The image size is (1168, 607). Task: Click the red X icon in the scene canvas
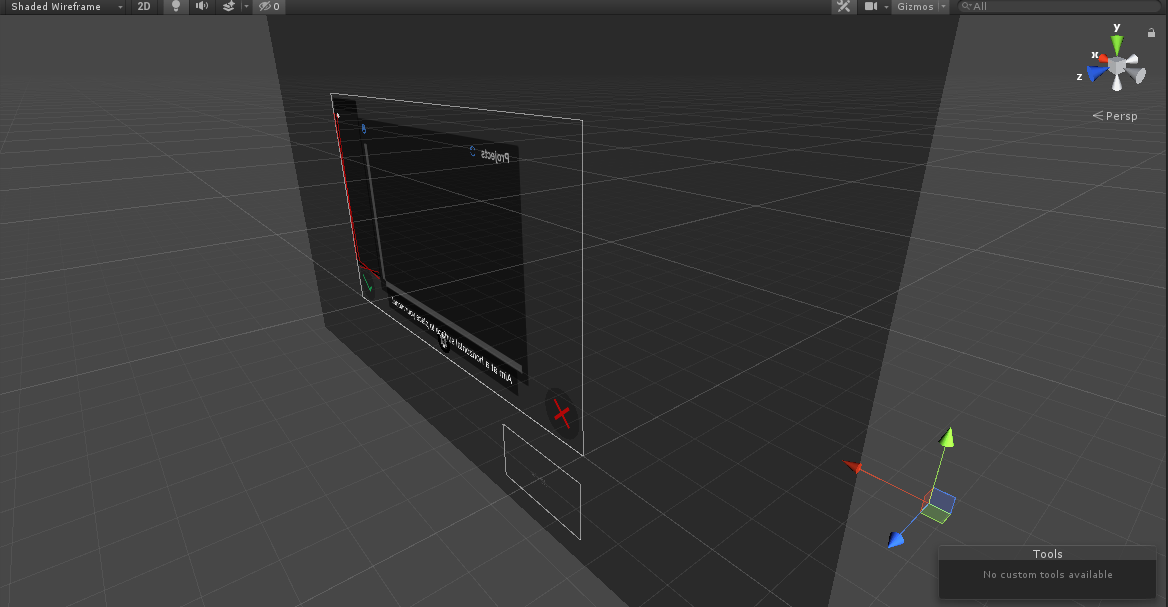(x=561, y=413)
